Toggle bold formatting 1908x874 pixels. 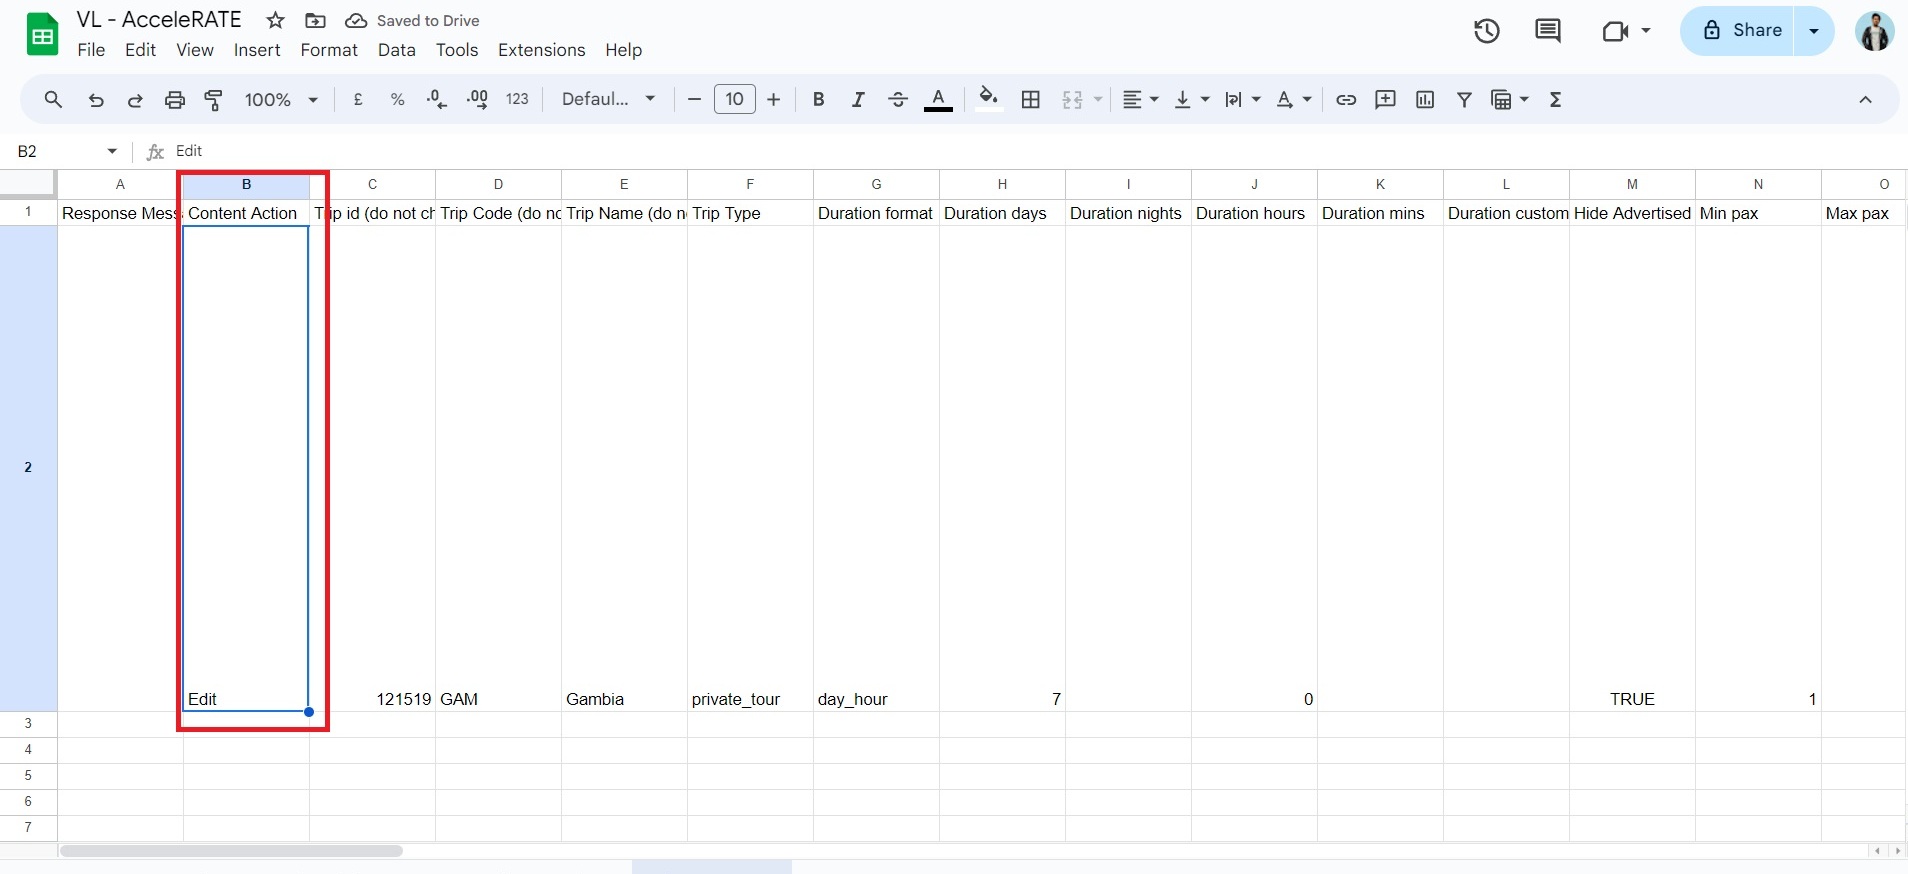pyautogui.click(x=818, y=99)
